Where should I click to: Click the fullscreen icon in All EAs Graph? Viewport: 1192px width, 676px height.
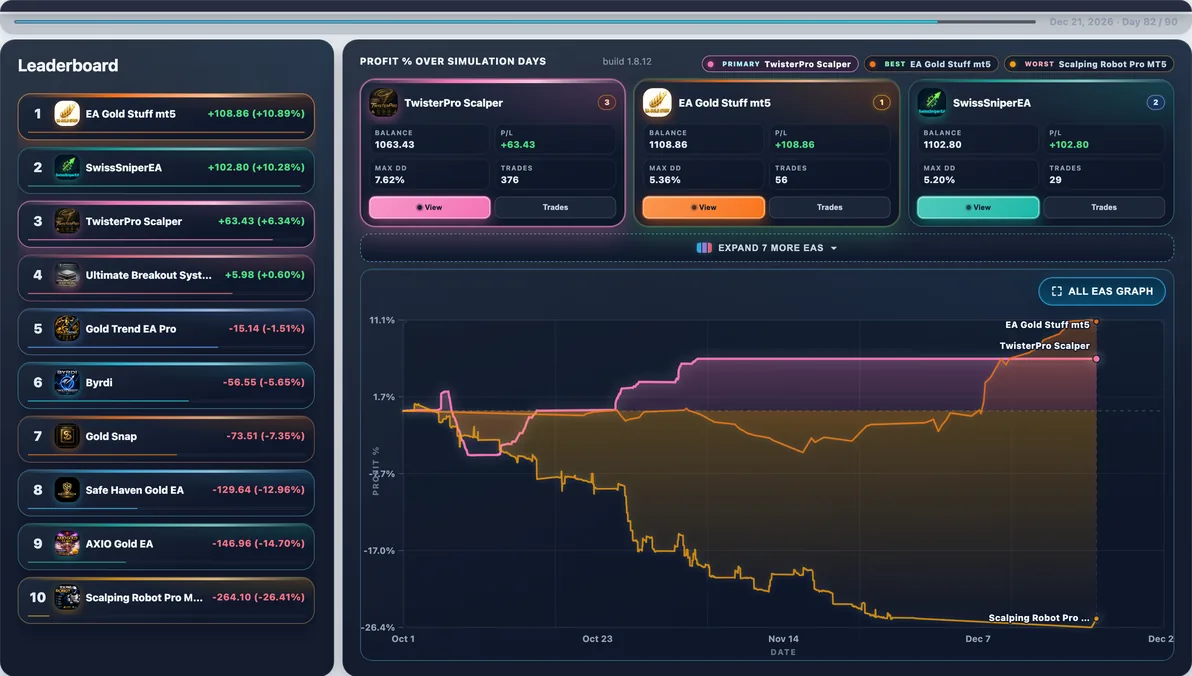(1057, 291)
